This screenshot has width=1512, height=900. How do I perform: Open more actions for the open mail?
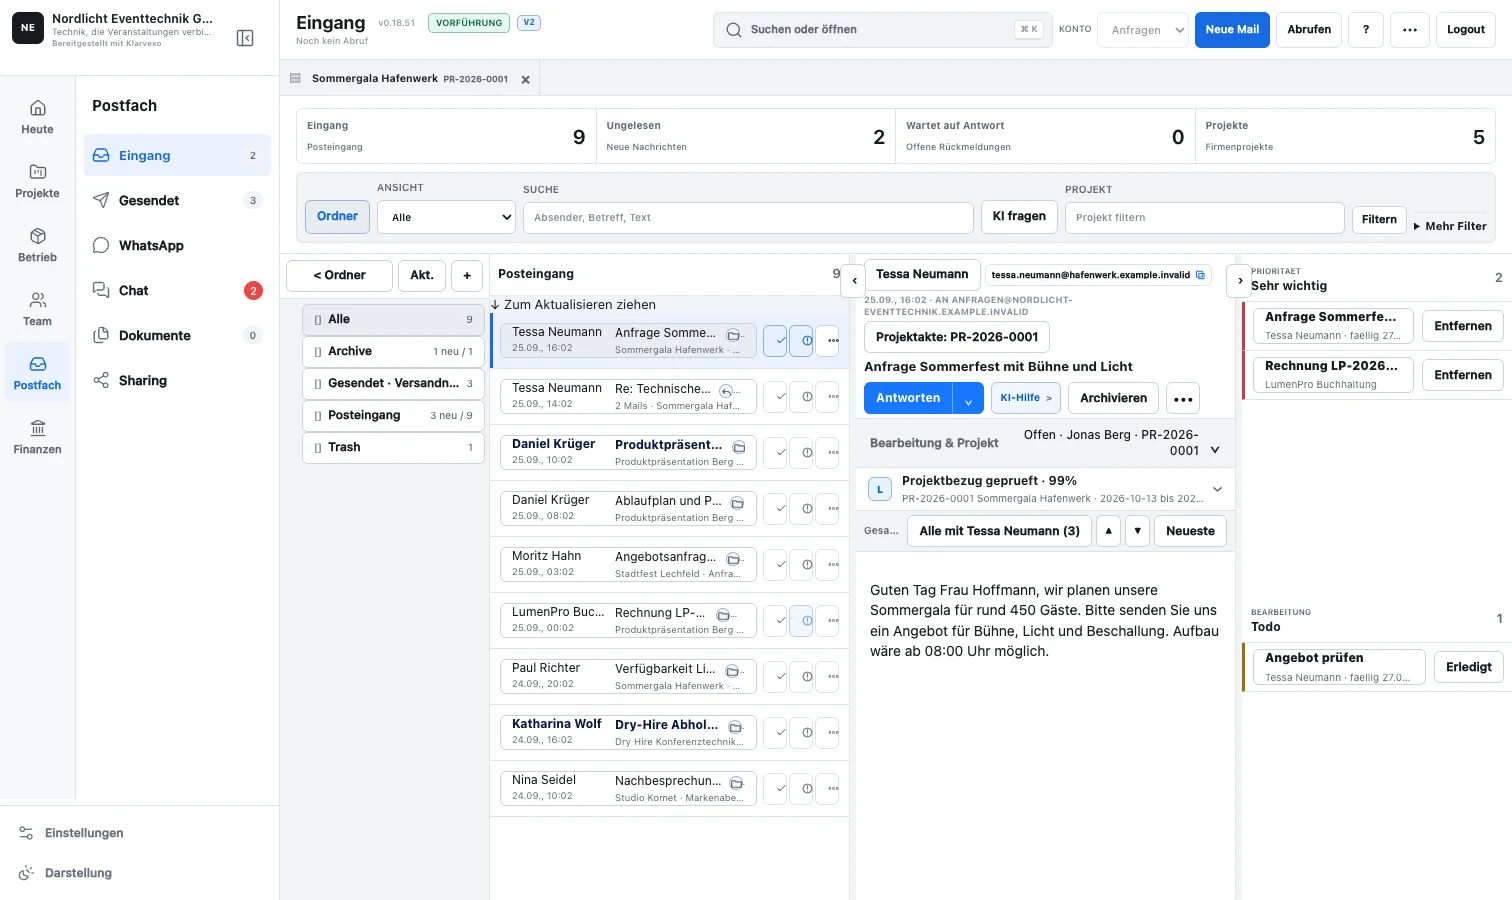click(x=1183, y=398)
